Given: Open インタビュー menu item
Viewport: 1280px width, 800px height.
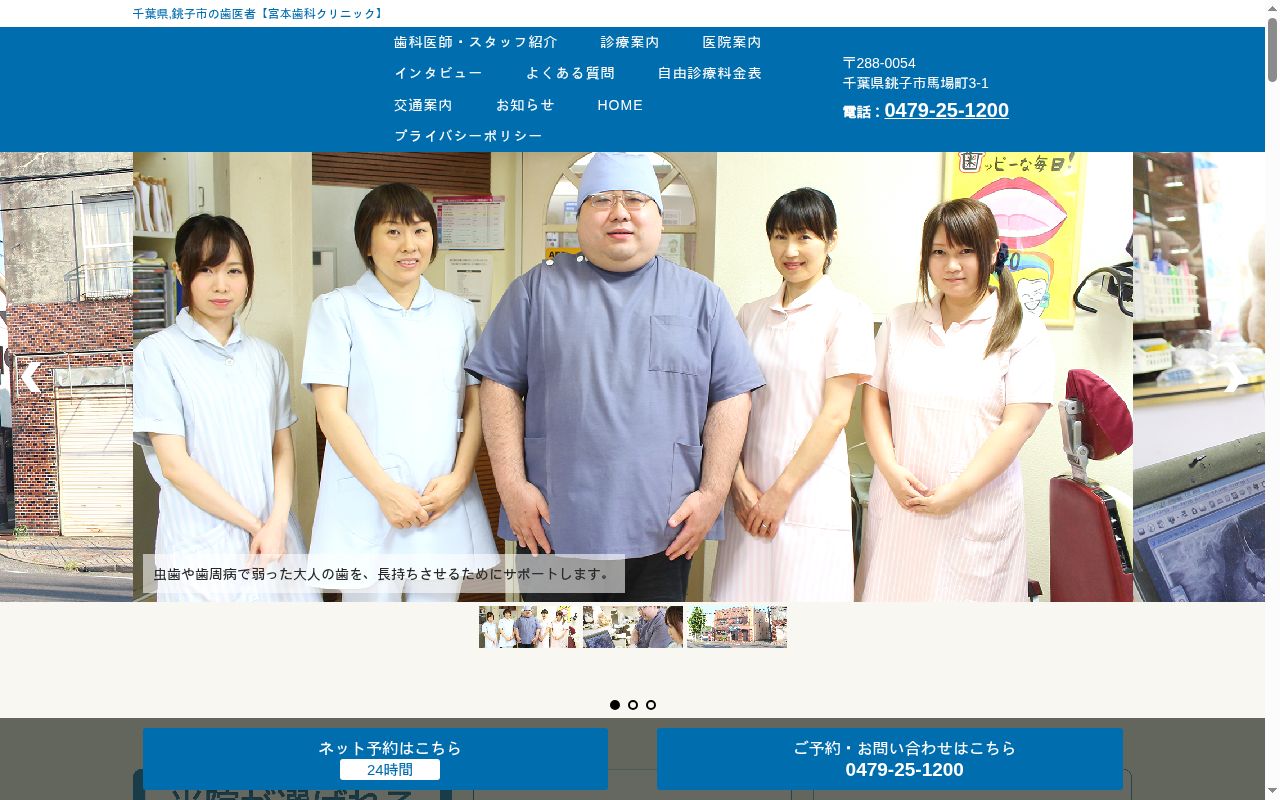Looking at the screenshot, I should pos(438,73).
